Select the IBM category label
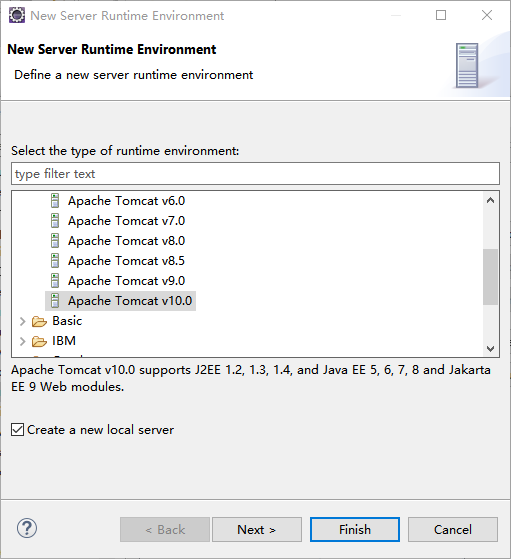 (x=64, y=340)
